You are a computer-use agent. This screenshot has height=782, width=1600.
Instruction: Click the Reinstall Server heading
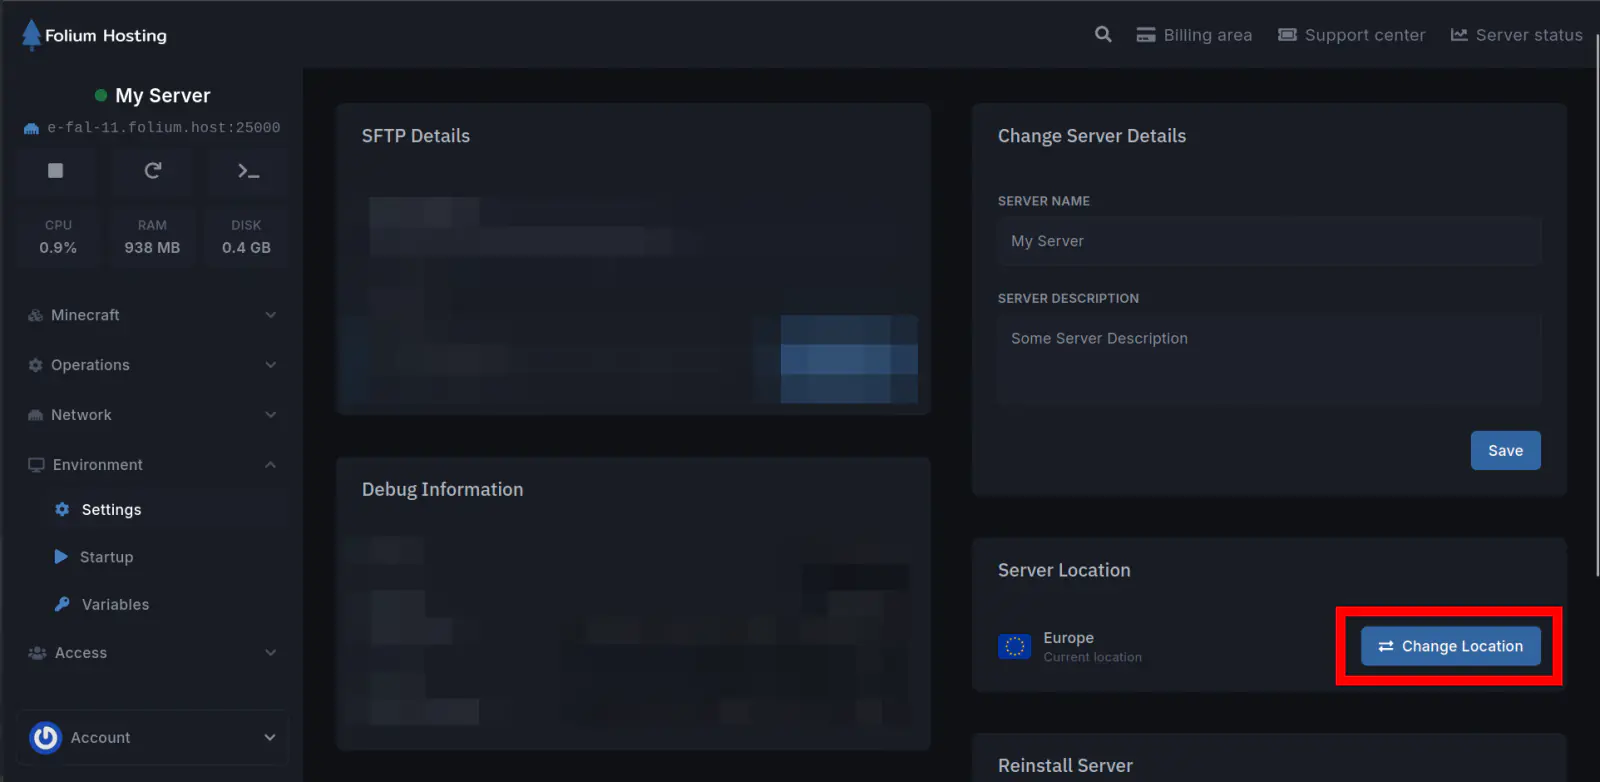pyautogui.click(x=1065, y=766)
